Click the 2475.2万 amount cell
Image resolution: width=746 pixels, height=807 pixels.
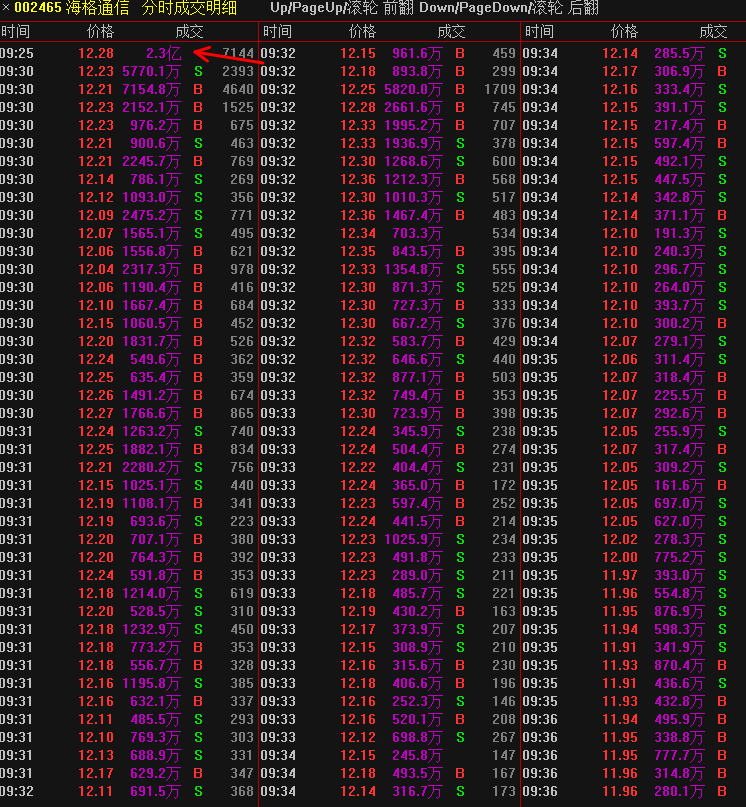pyautogui.click(x=151, y=216)
